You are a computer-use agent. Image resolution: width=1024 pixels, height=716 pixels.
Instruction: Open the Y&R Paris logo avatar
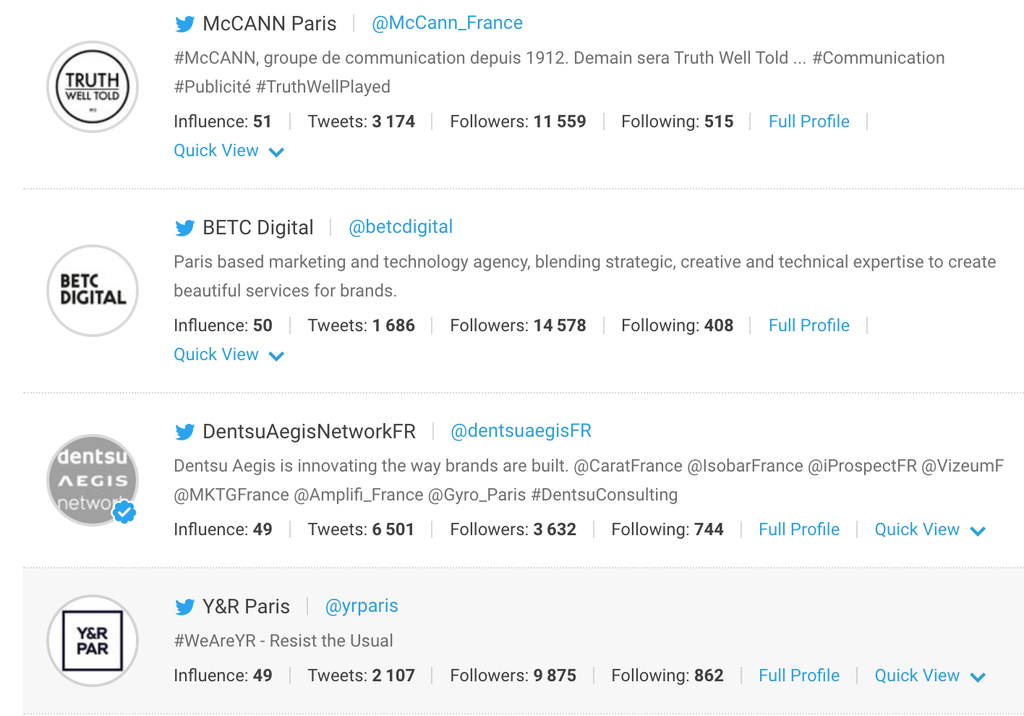tap(93, 641)
